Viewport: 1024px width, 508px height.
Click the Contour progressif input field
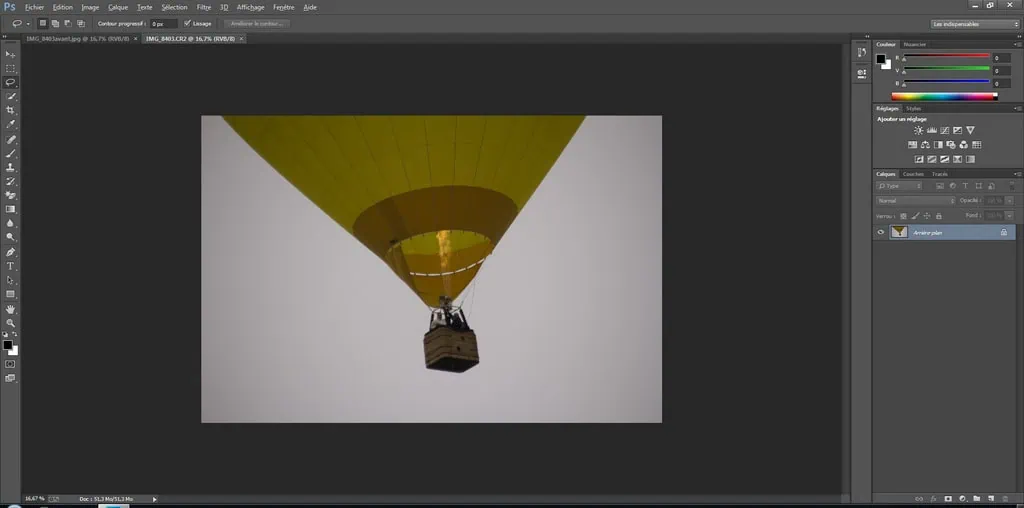[163, 23]
